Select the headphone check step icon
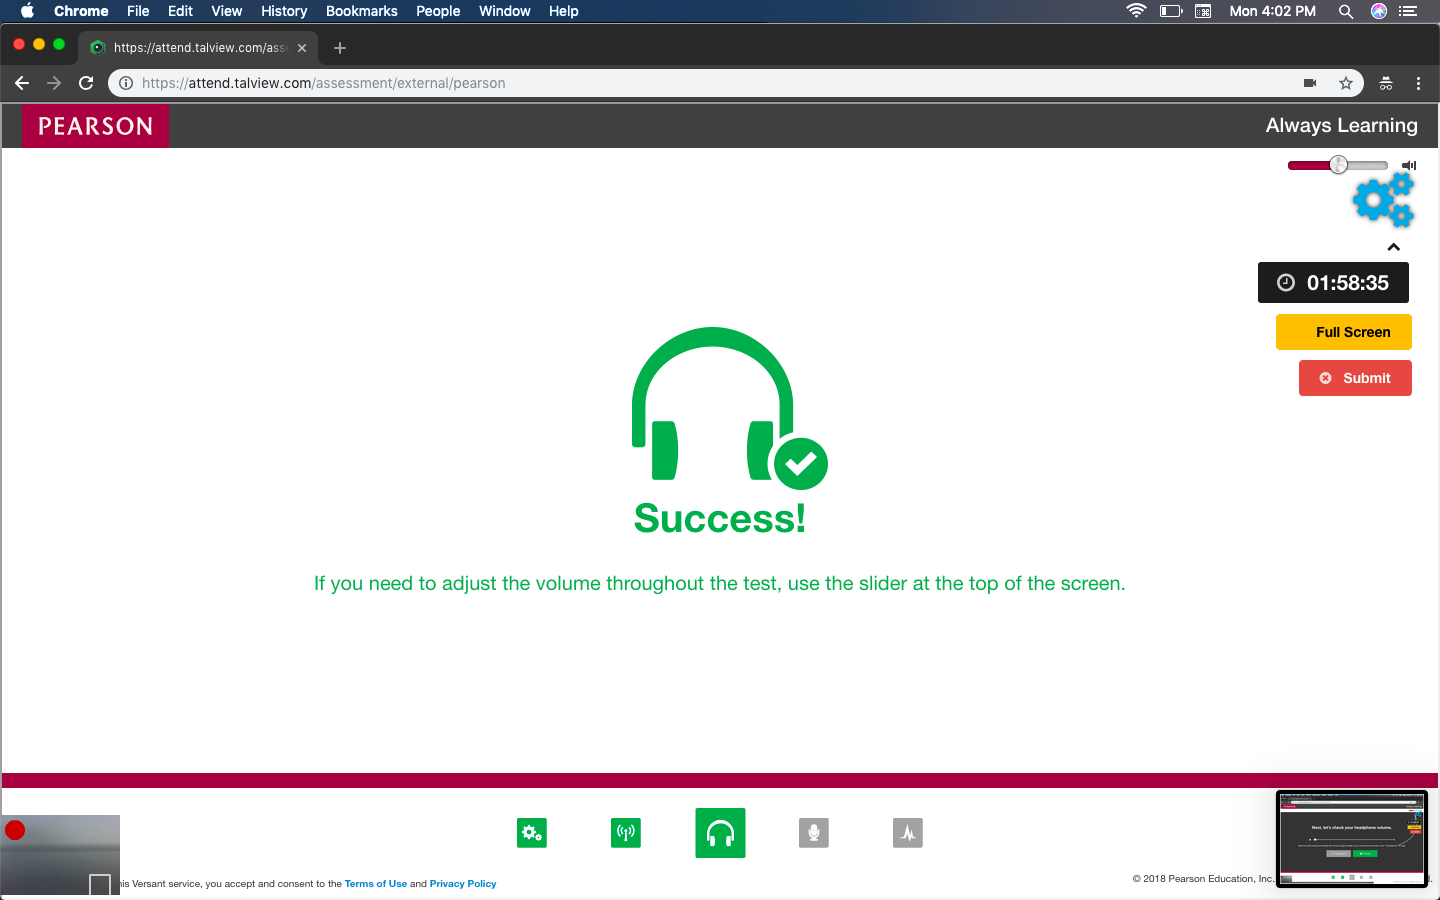This screenshot has height=900, width=1440. [x=720, y=833]
